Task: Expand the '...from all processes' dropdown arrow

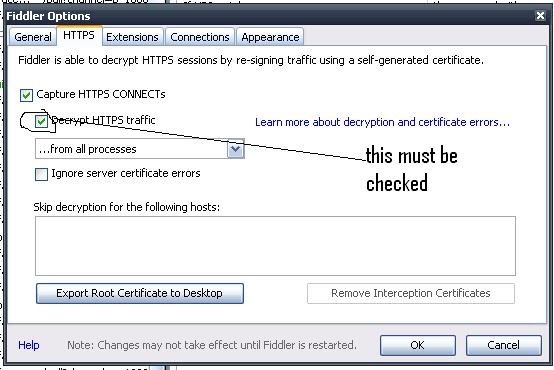Action: 235,149
